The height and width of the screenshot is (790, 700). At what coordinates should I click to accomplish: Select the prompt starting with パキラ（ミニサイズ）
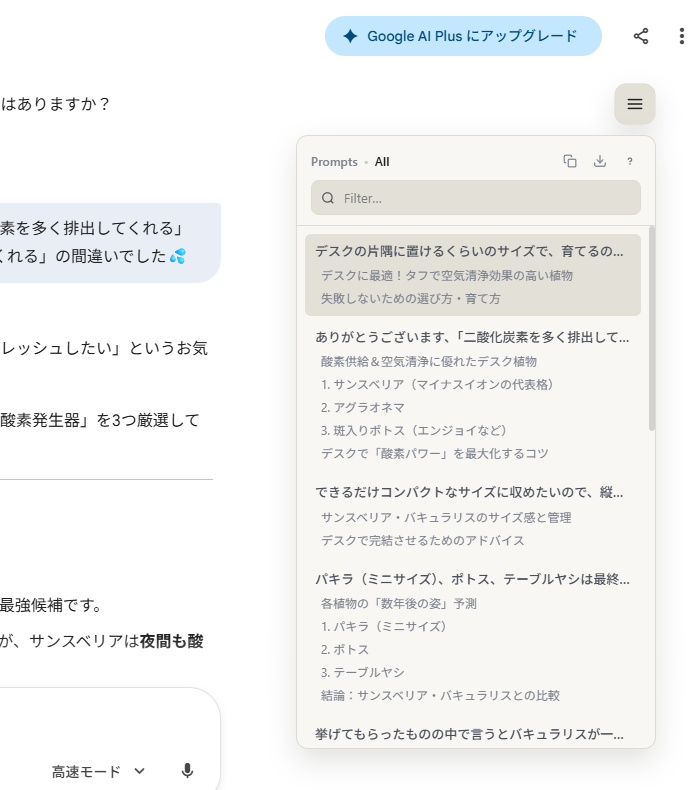[472, 579]
